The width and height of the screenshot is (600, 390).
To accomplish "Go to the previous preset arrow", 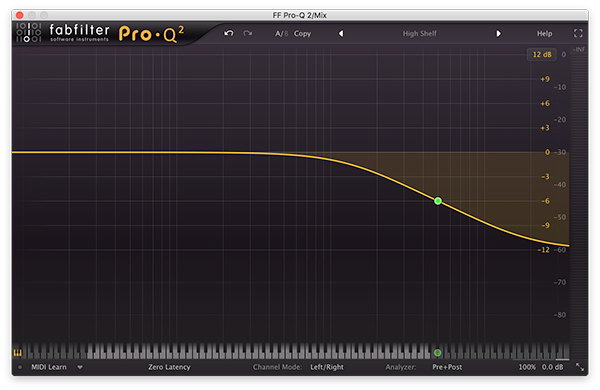I will pyautogui.click(x=341, y=34).
